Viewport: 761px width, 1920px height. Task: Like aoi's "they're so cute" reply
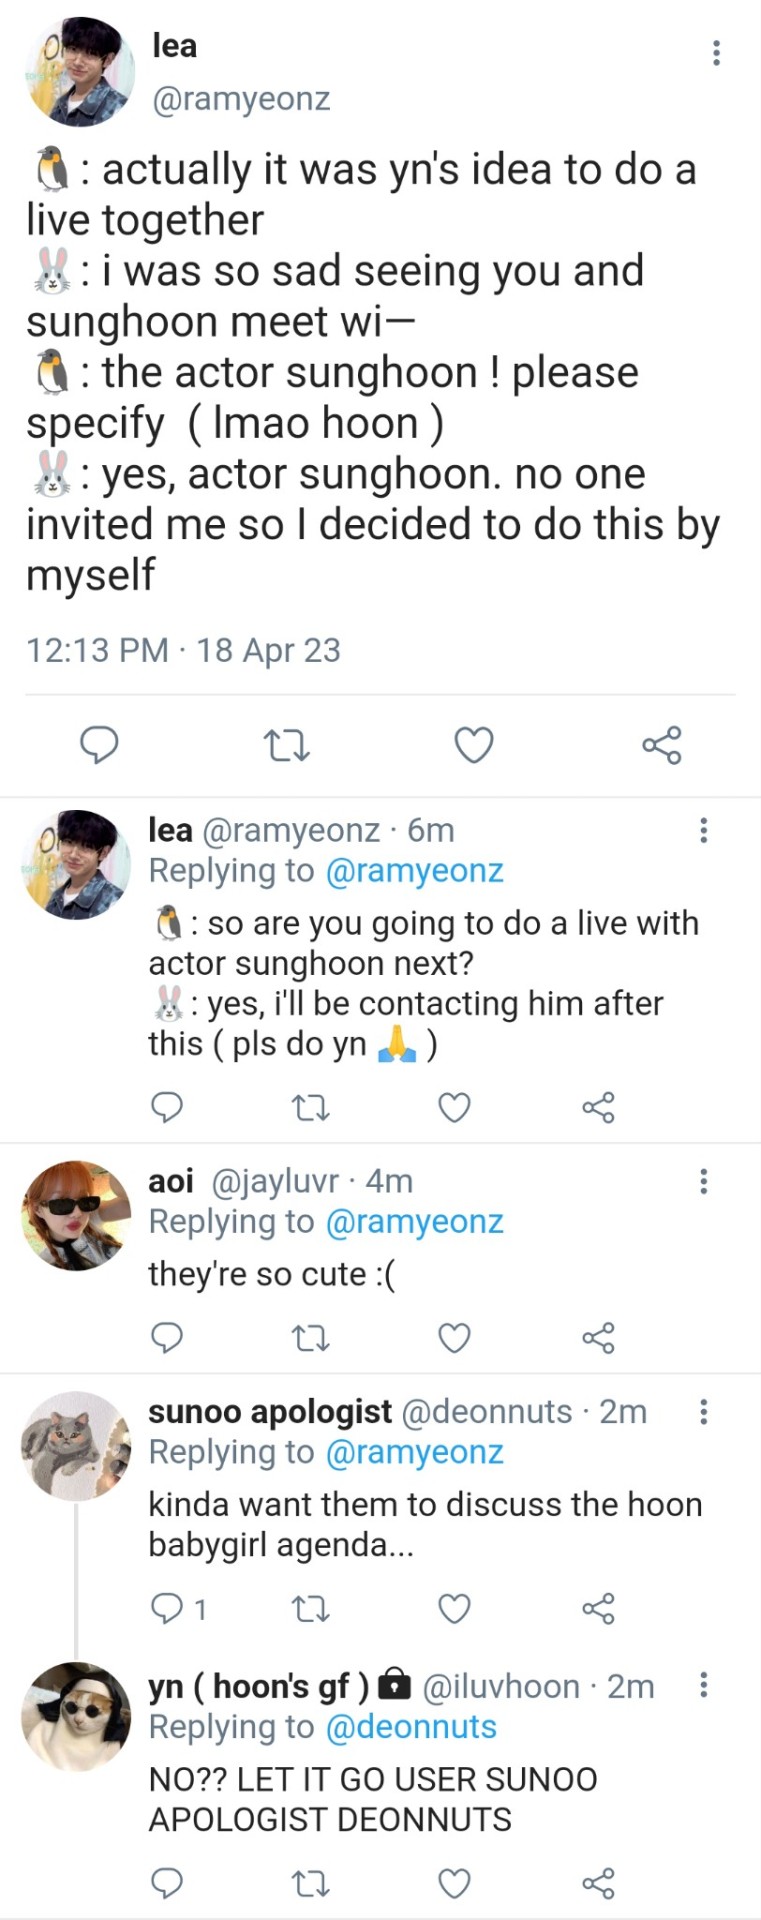pos(454,1338)
